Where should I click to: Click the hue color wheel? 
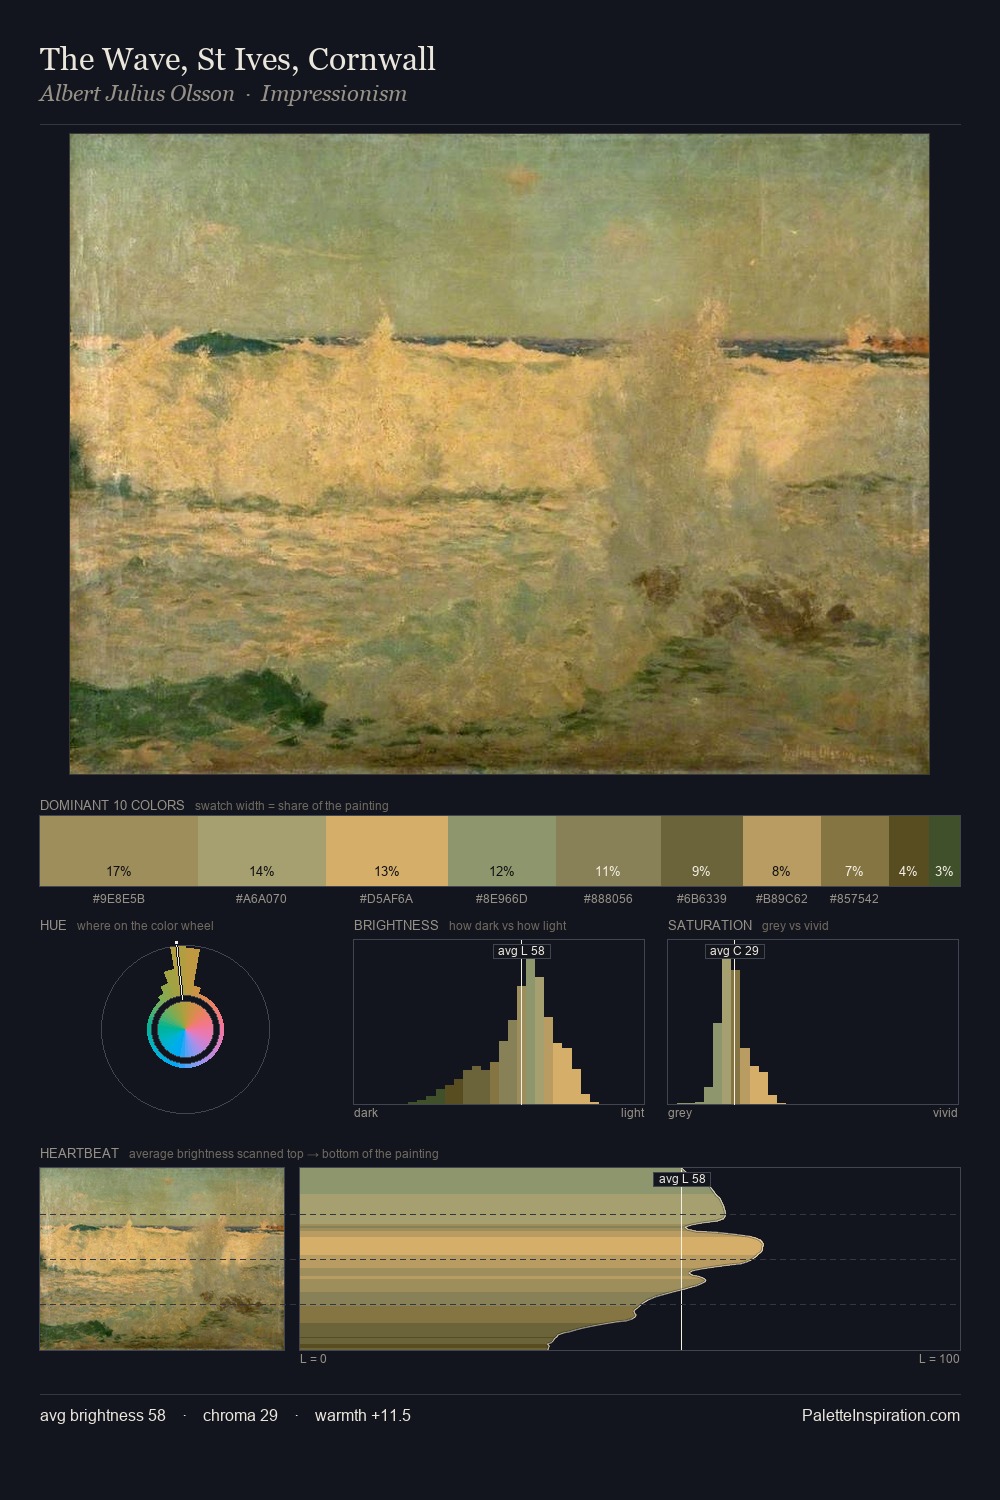coord(185,1029)
